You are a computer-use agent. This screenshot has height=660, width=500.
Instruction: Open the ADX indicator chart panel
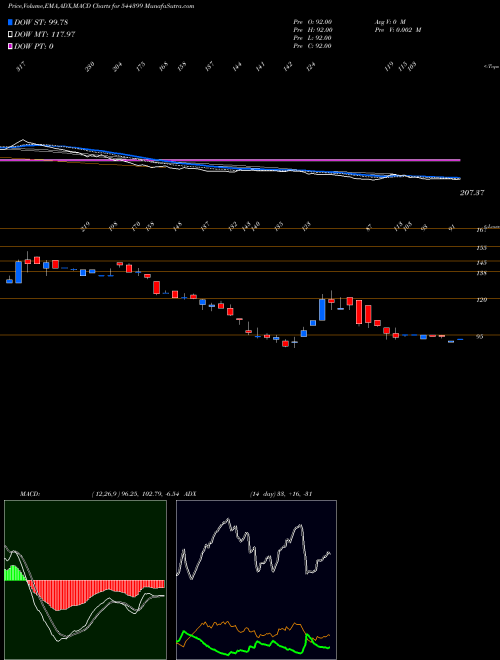(256, 580)
